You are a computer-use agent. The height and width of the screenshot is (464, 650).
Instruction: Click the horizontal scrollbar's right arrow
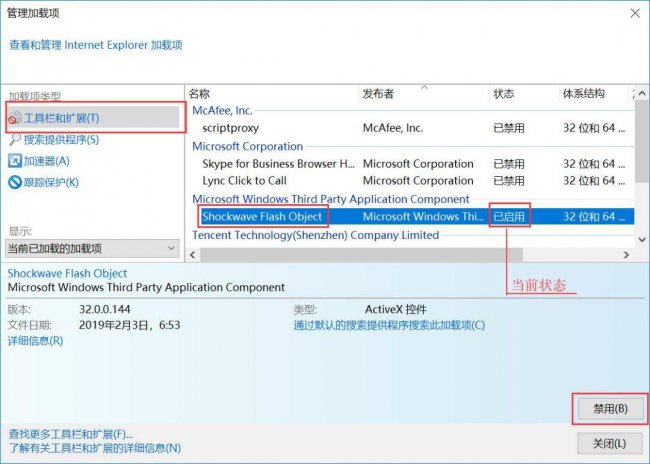[x=626, y=255]
